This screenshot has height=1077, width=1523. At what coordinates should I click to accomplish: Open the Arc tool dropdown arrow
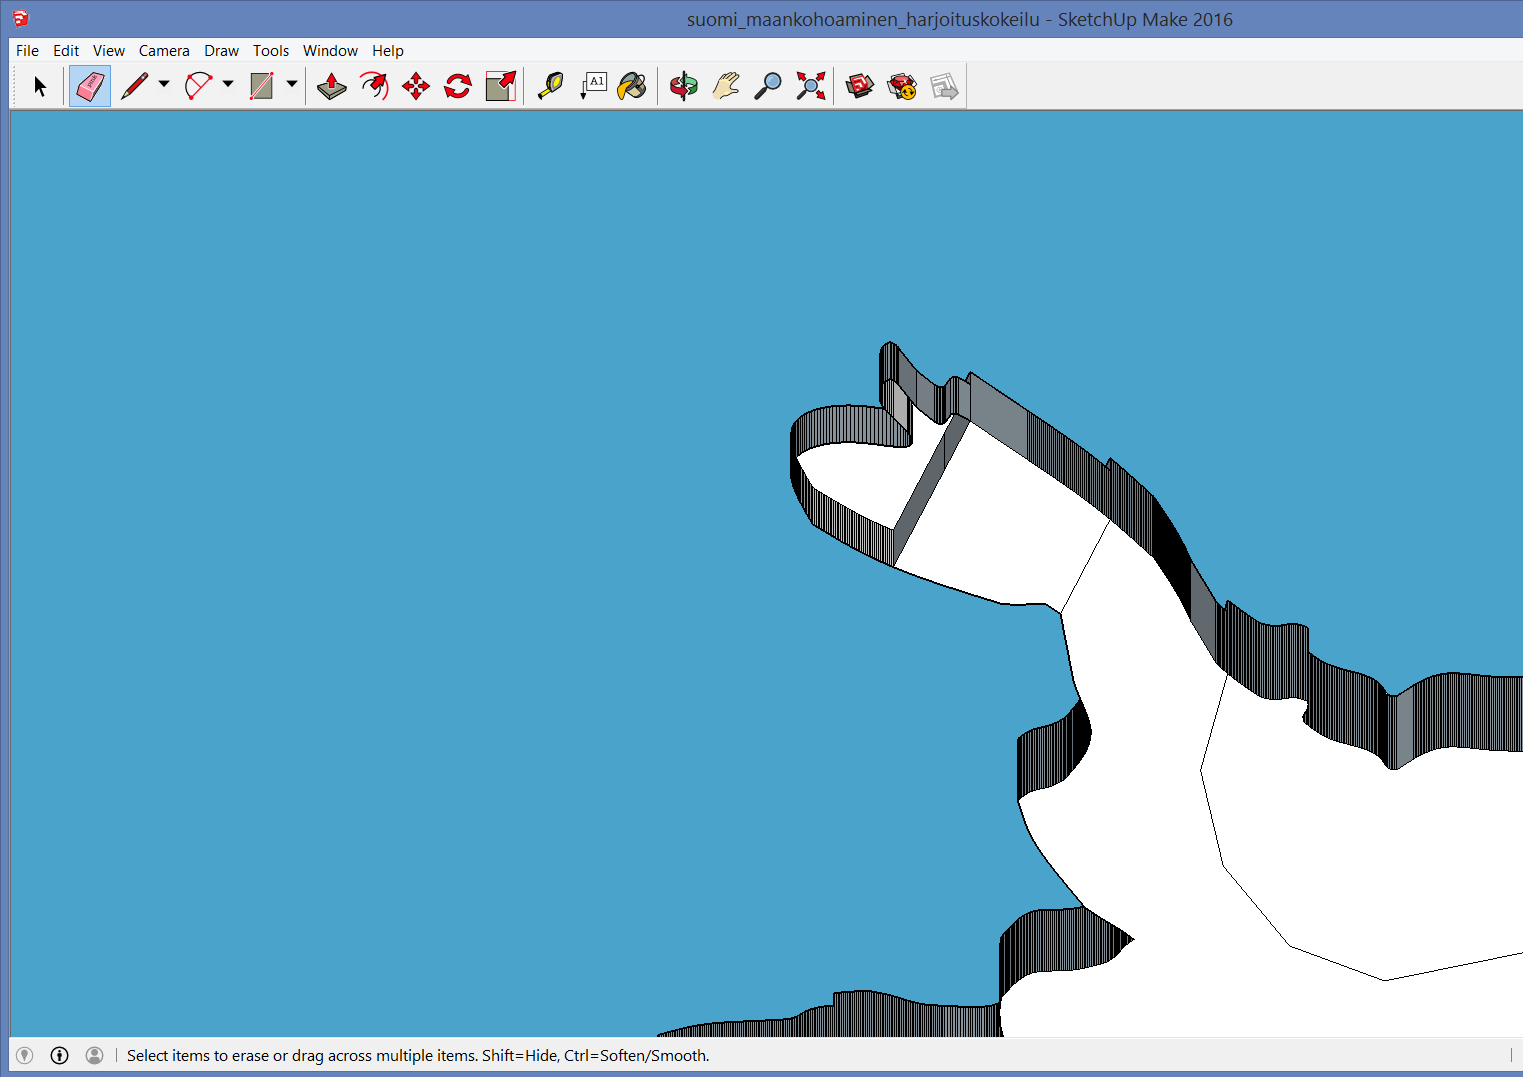(x=228, y=85)
